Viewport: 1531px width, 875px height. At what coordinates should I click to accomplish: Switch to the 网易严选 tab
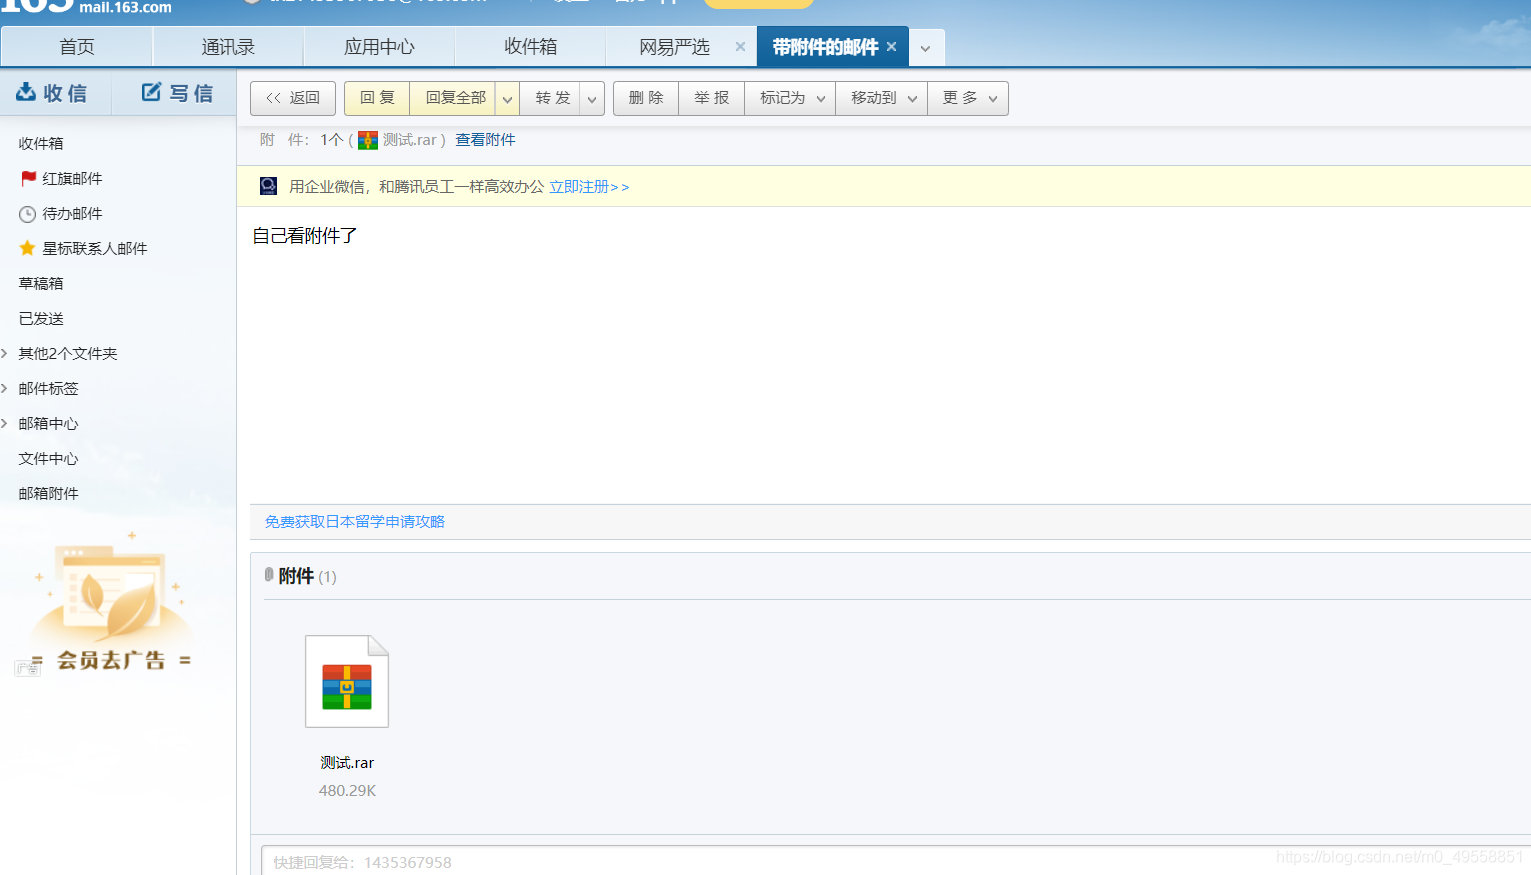[x=674, y=47]
